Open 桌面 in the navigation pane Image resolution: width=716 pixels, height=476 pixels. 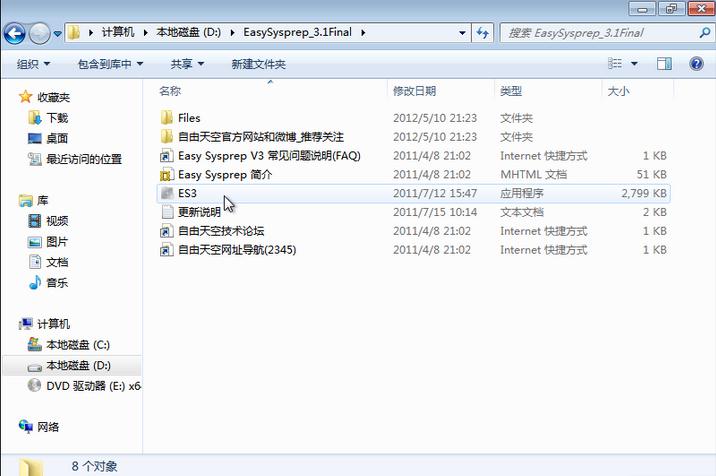point(57,138)
